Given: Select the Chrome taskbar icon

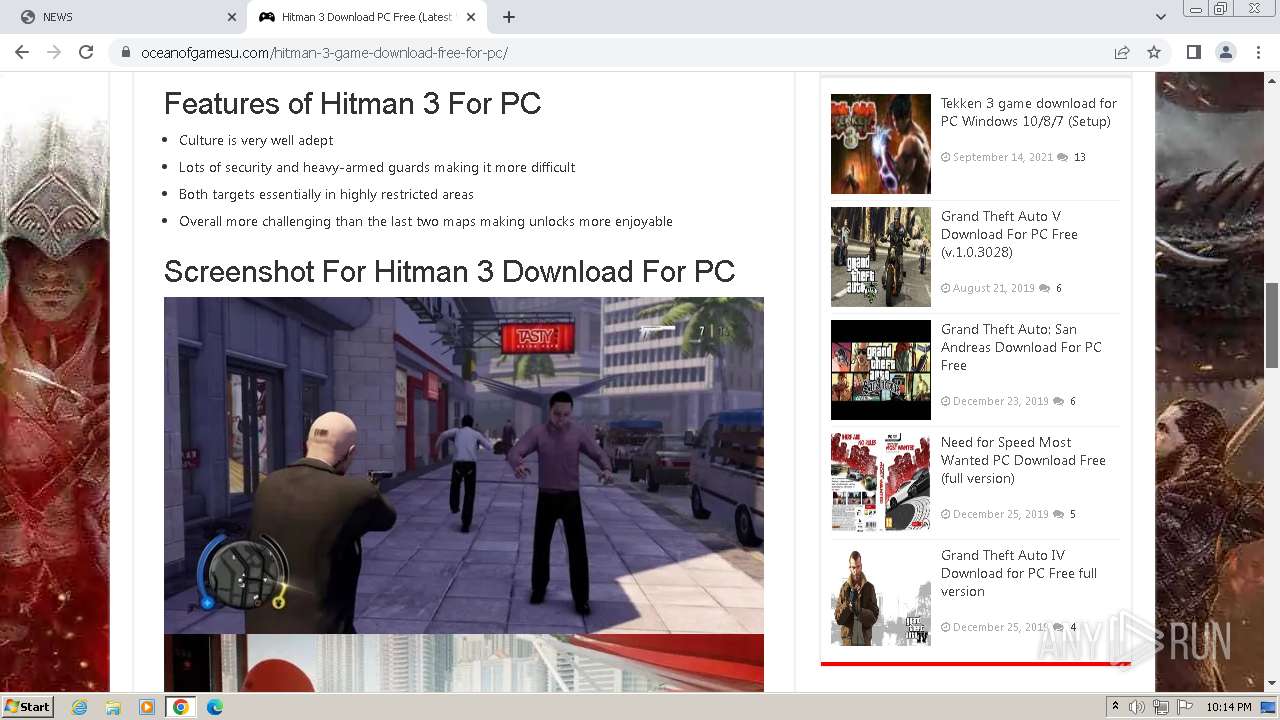Looking at the screenshot, I should click(181, 707).
